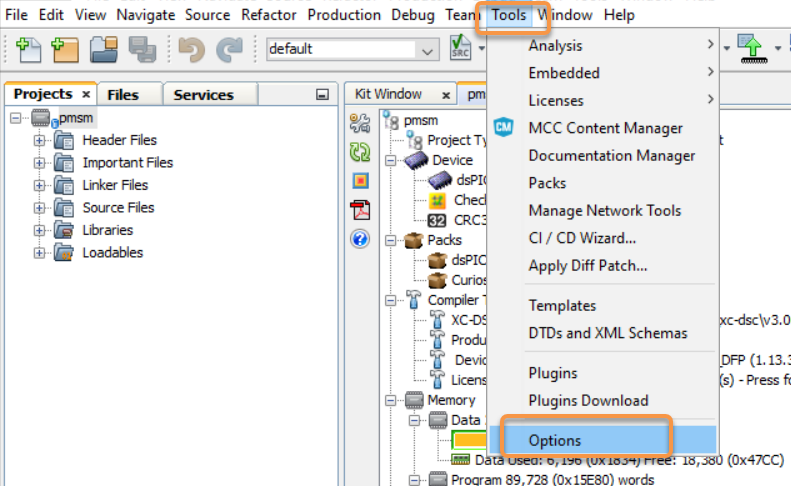This screenshot has width=791, height=486.
Task: Click the green refresh icon in Kit Window sidebar
Action: (x=360, y=152)
